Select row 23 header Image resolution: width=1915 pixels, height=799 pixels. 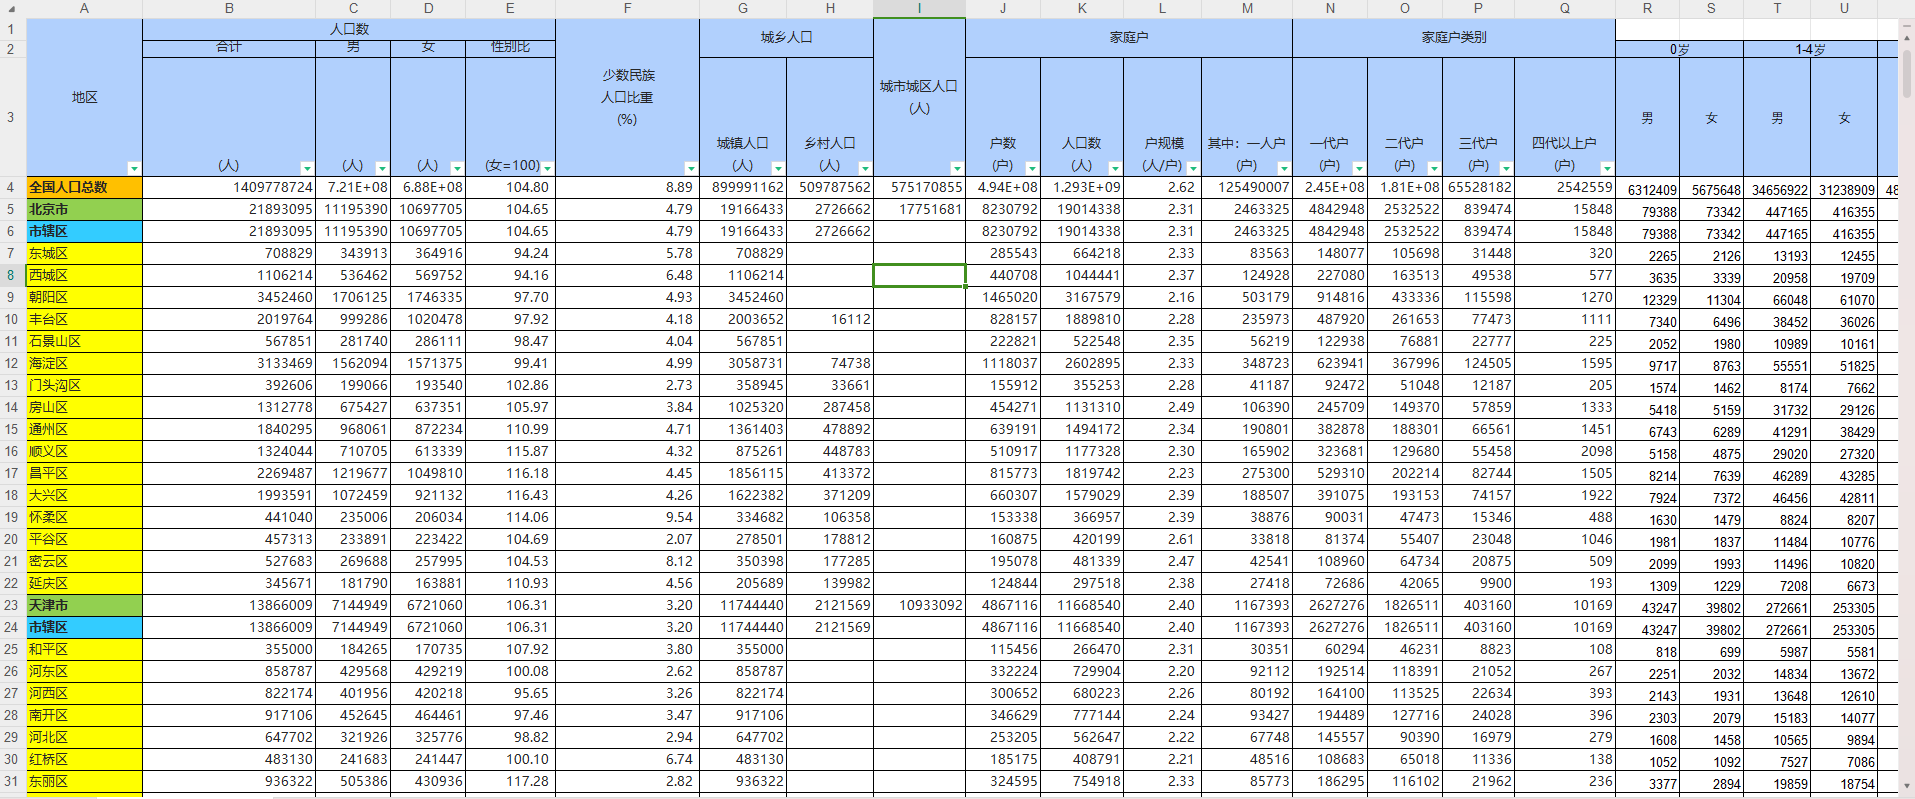pyautogui.click(x=11, y=605)
